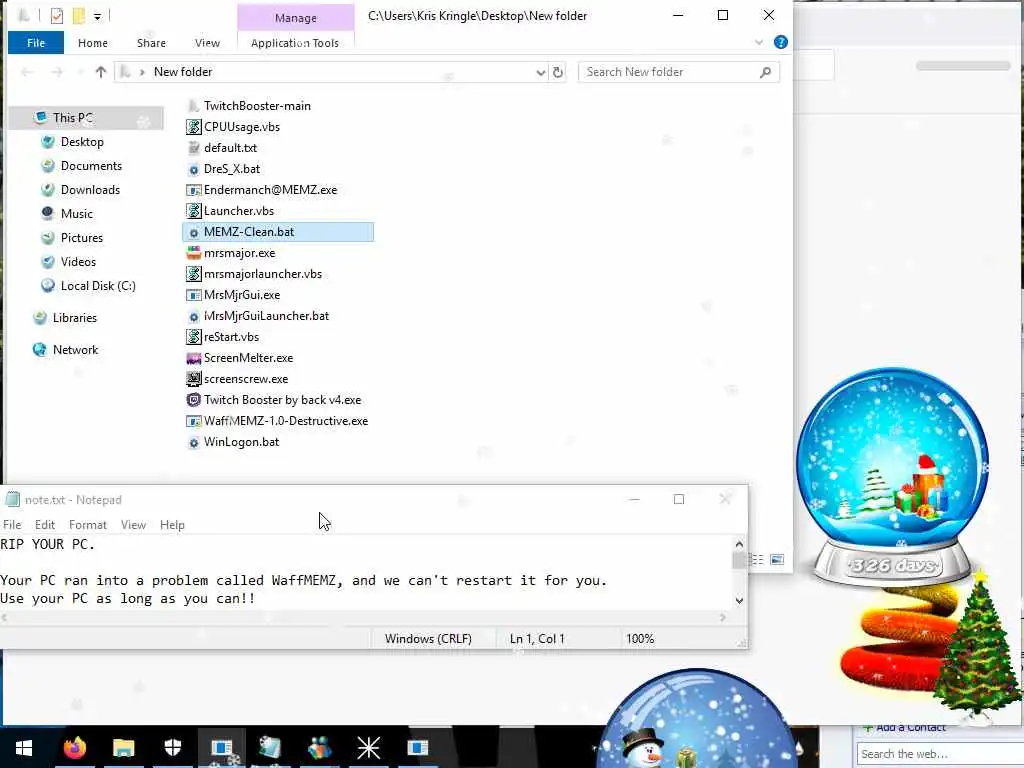1024x768 pixels.
Task: Click the New folder quick access icon
Action: 78,16
